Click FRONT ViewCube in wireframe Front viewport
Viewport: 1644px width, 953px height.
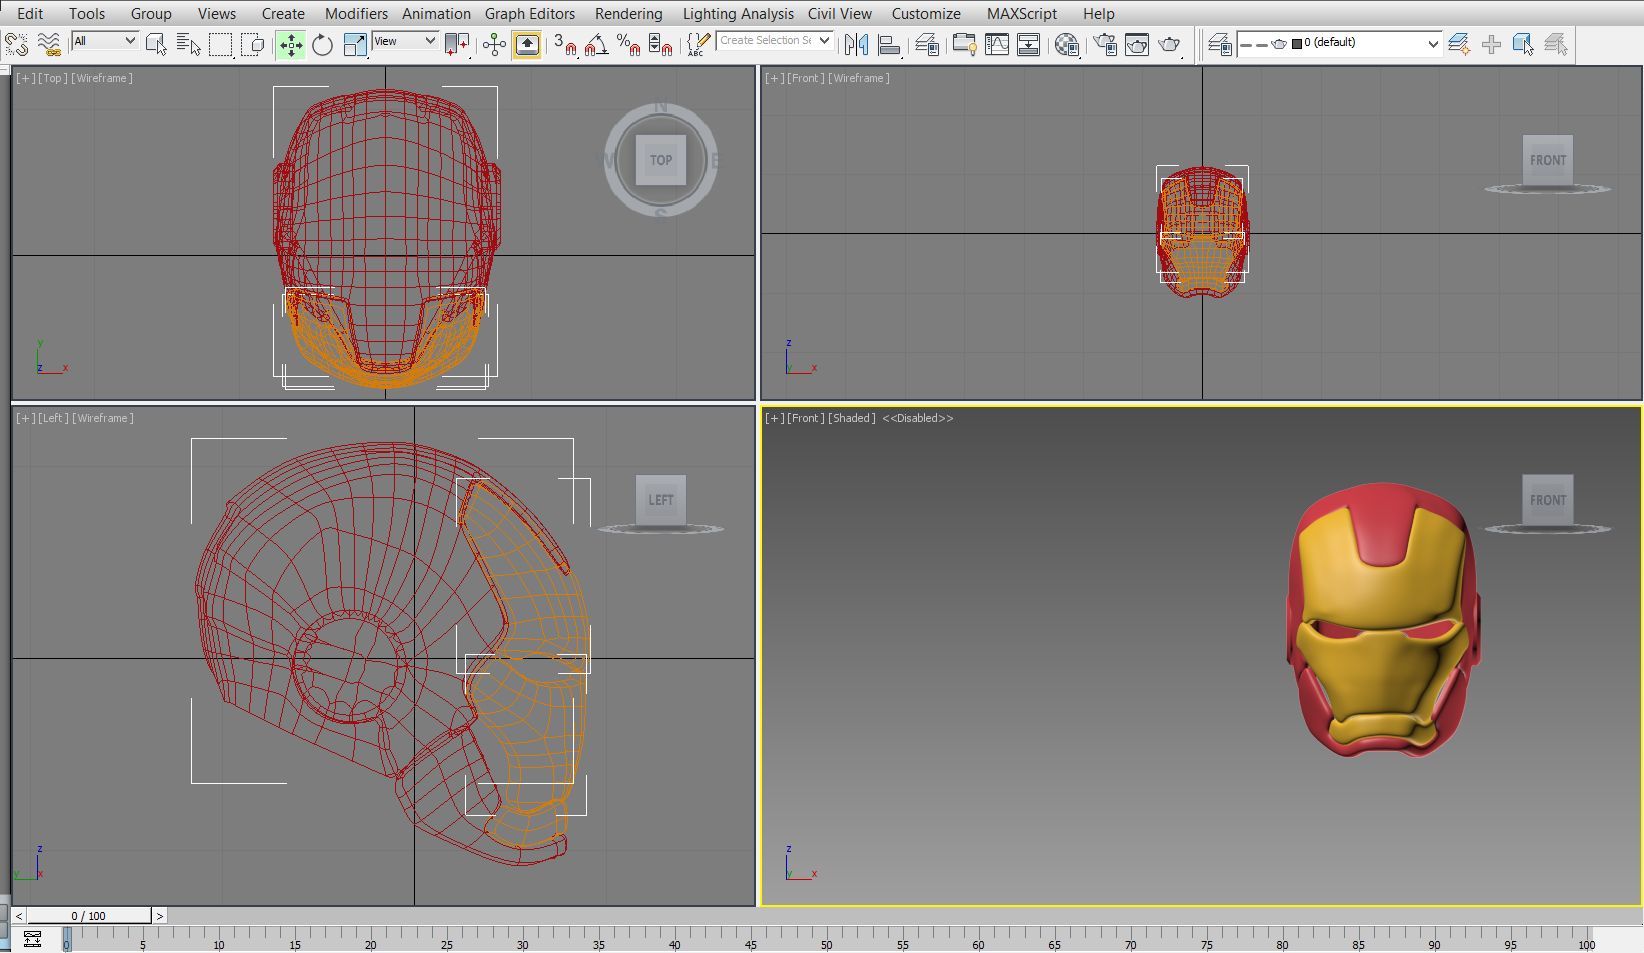1548,160
